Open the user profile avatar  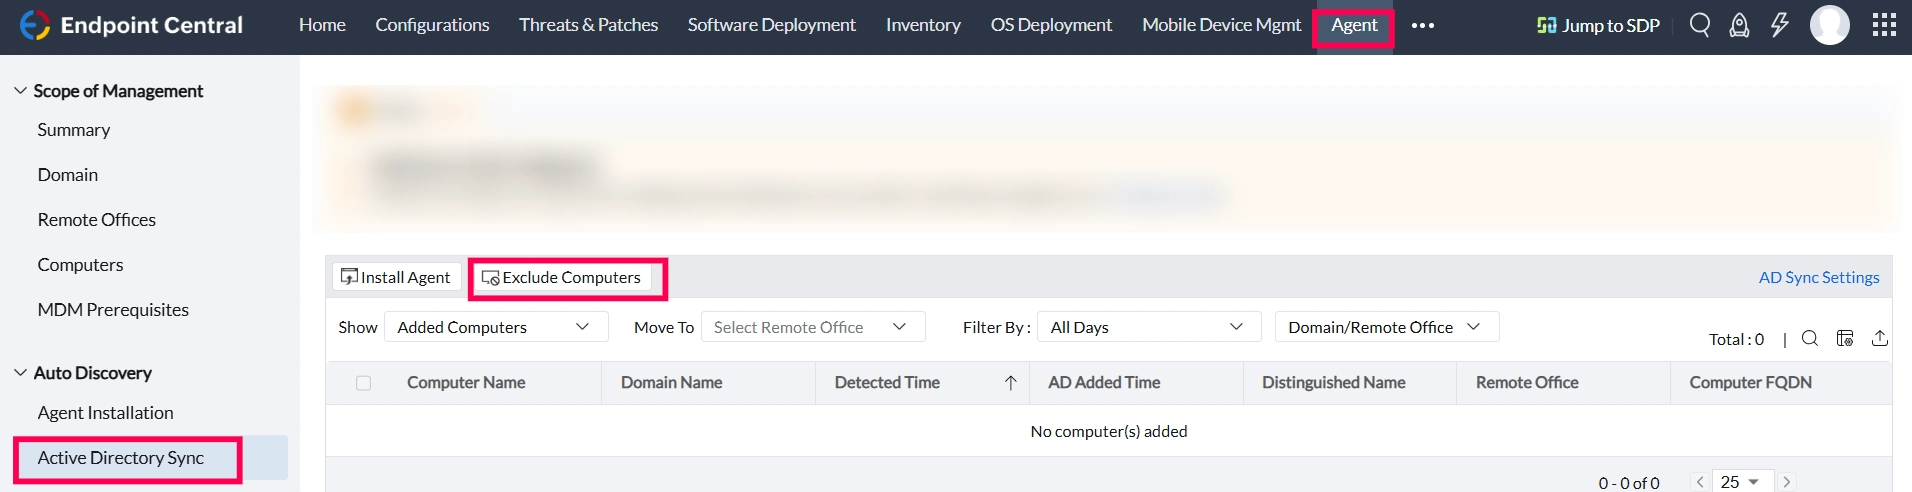[1830, 25]
